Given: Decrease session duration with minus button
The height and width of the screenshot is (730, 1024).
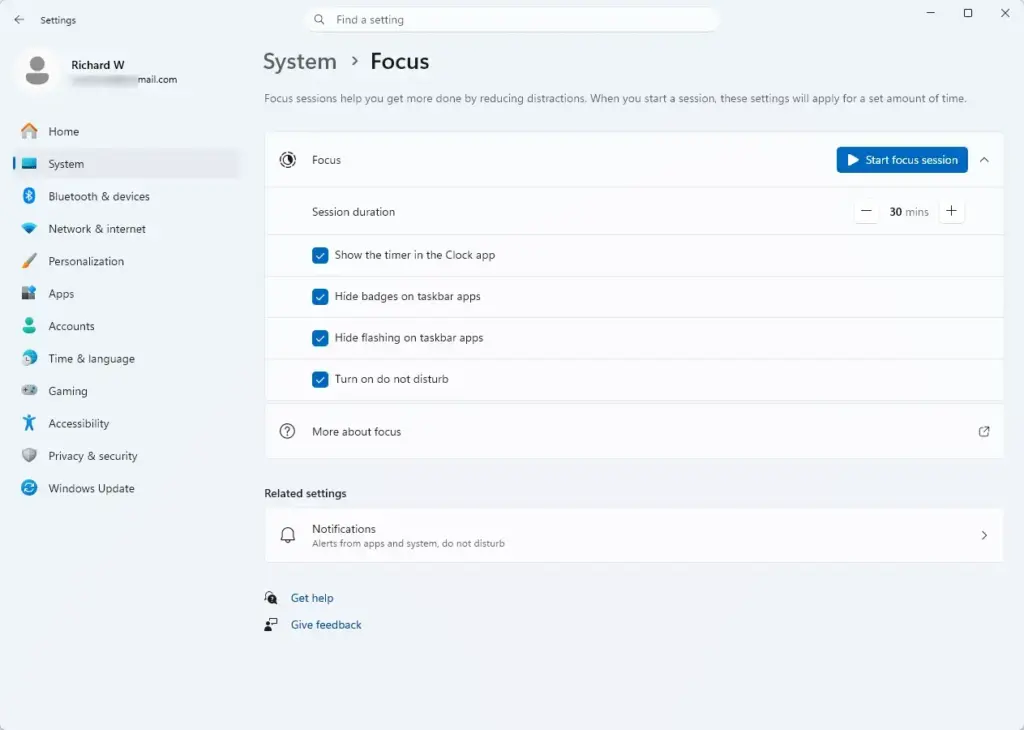Looking at the screenshot, I should [x=866, y=211].
